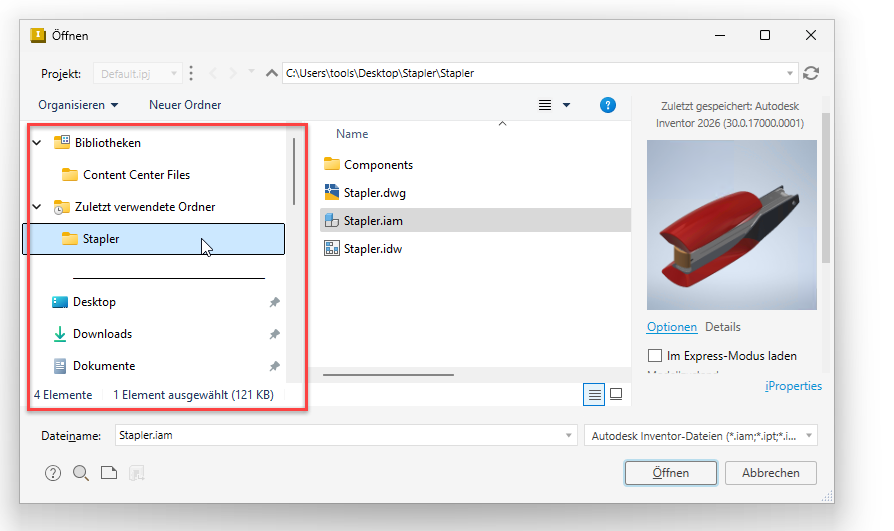Click the pin icon next to Desktop

pos(275,302)
